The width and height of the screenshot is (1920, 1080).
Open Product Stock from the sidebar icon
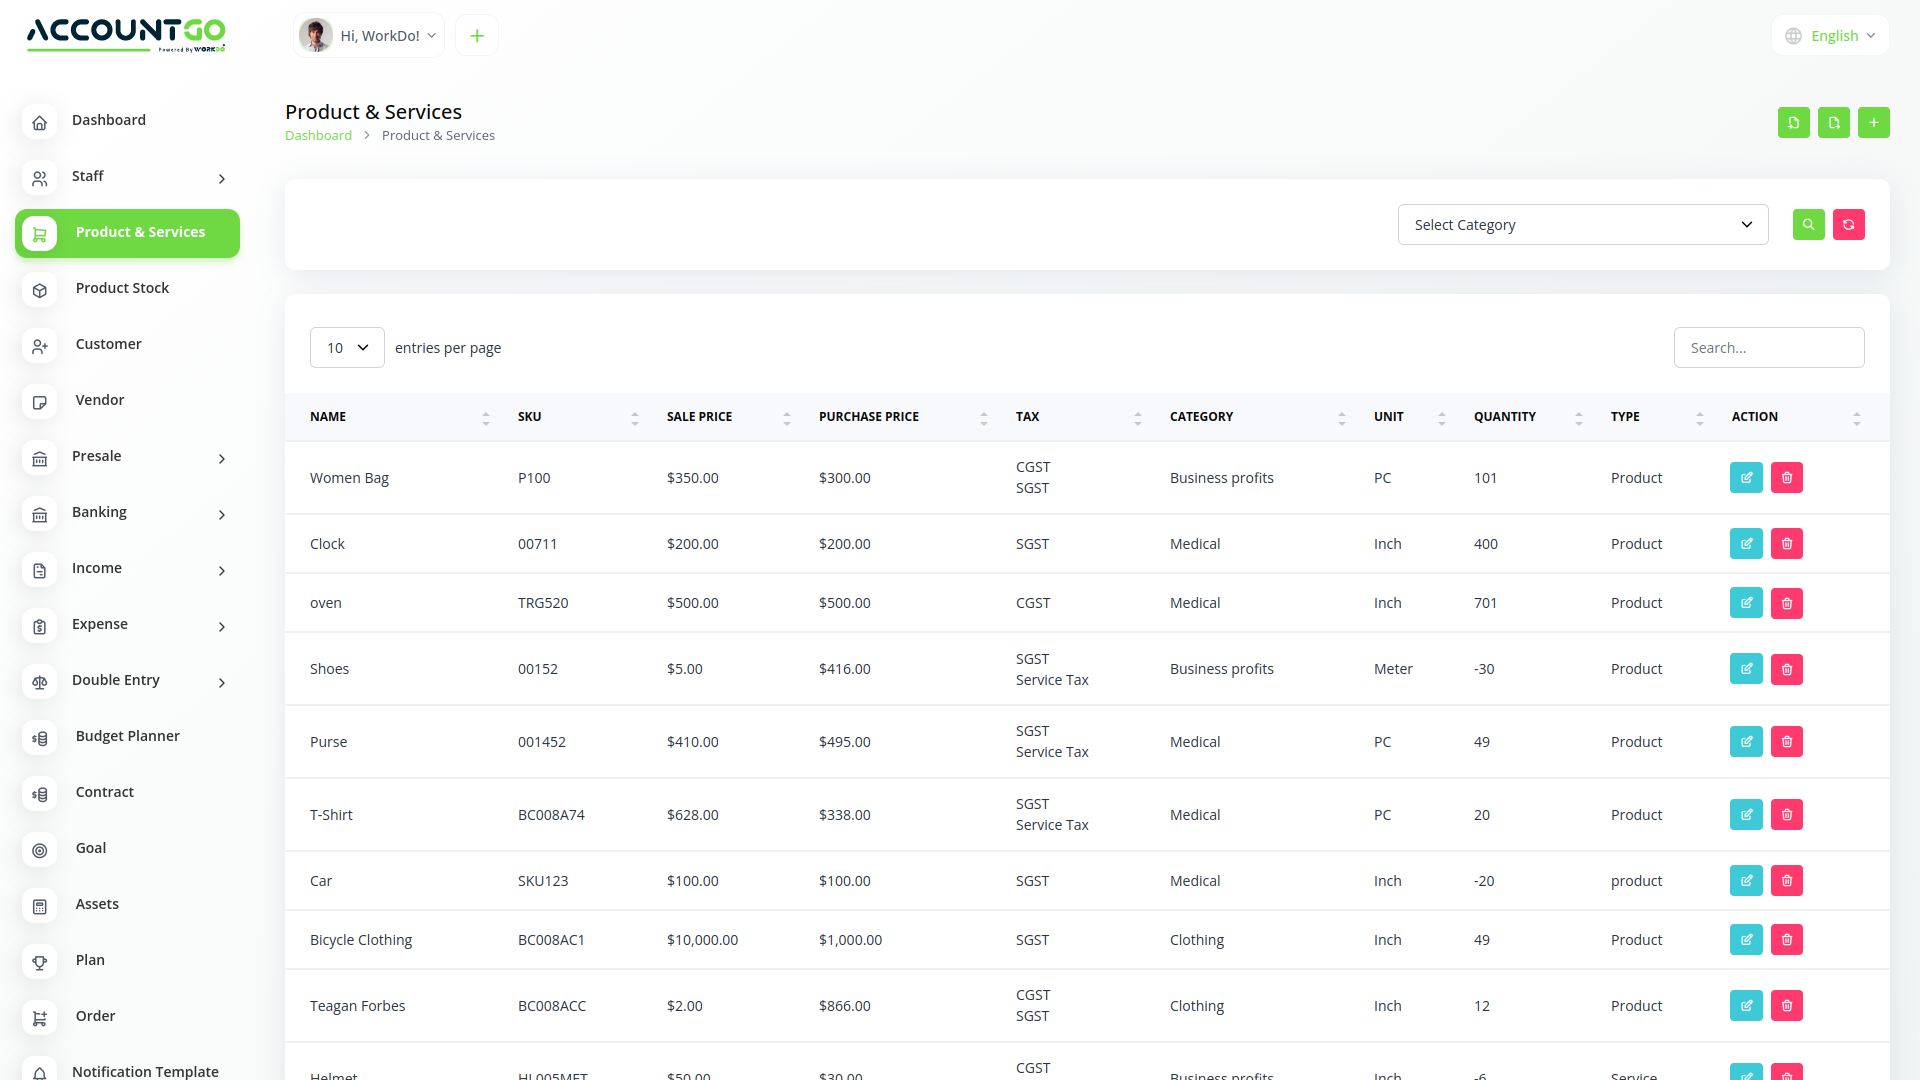coord(39,290)
